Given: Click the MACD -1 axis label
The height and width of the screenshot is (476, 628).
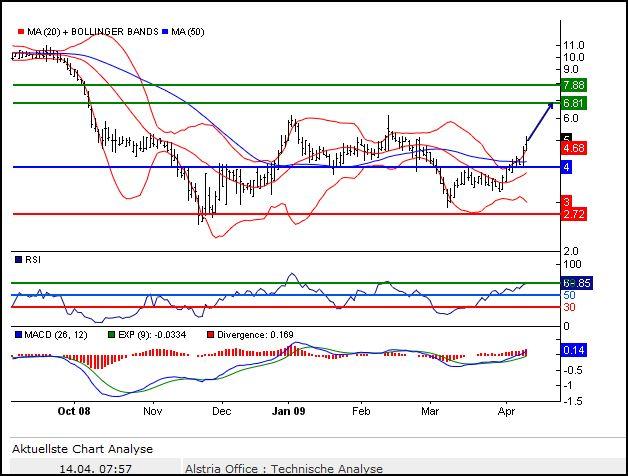Looking at the screenshot, I should point(568,385).
